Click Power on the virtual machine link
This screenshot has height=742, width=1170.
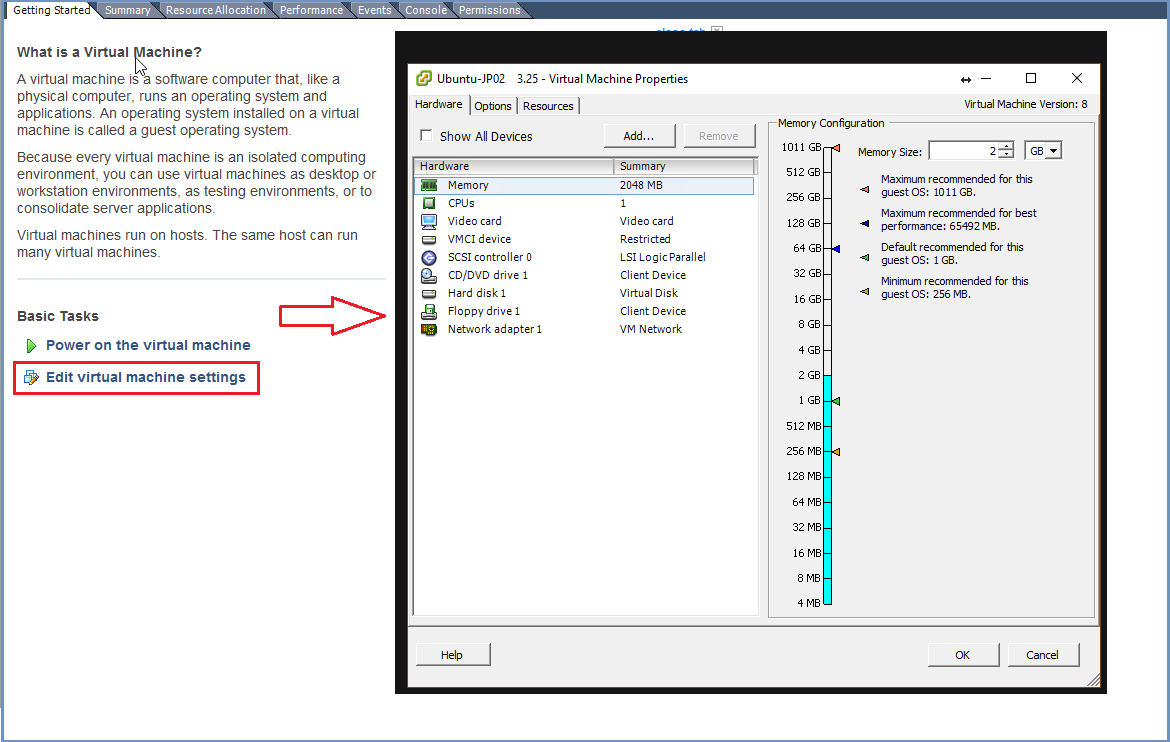point(148,346)
